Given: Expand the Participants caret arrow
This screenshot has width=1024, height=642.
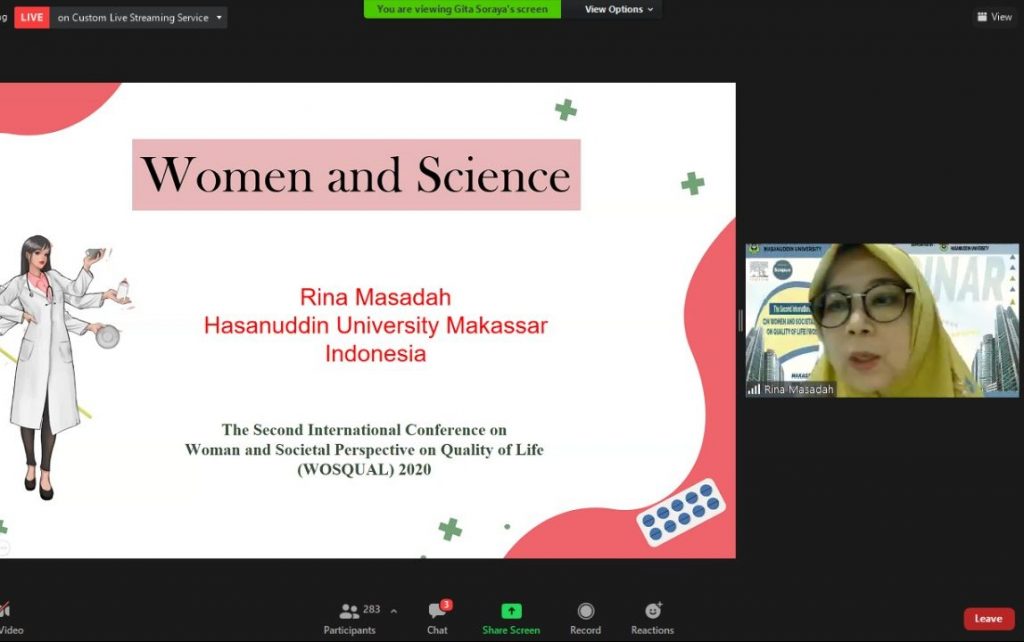Looking at the screenshot, I should [394, 611].
